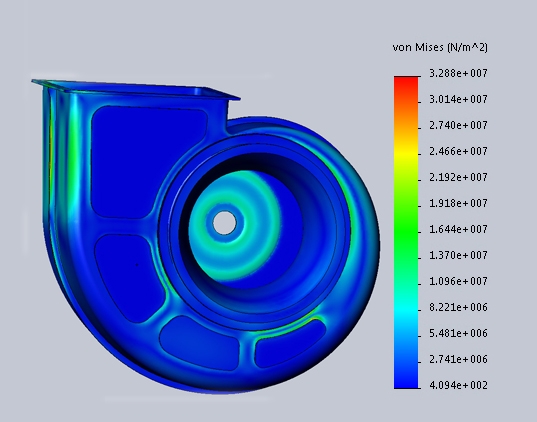Click the legend value 1.370e+007
The width and height of the screenshot is (537, 422).
[458, 256]
